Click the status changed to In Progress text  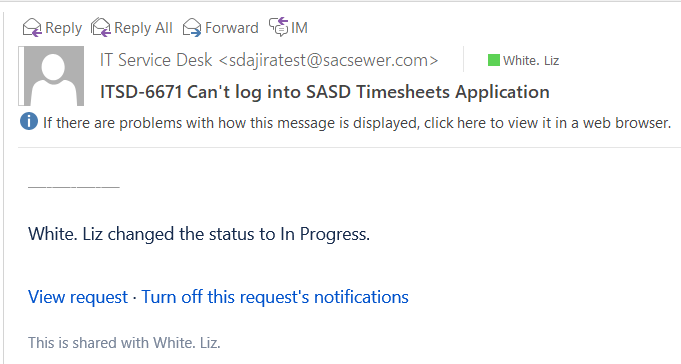coord(199,234)
